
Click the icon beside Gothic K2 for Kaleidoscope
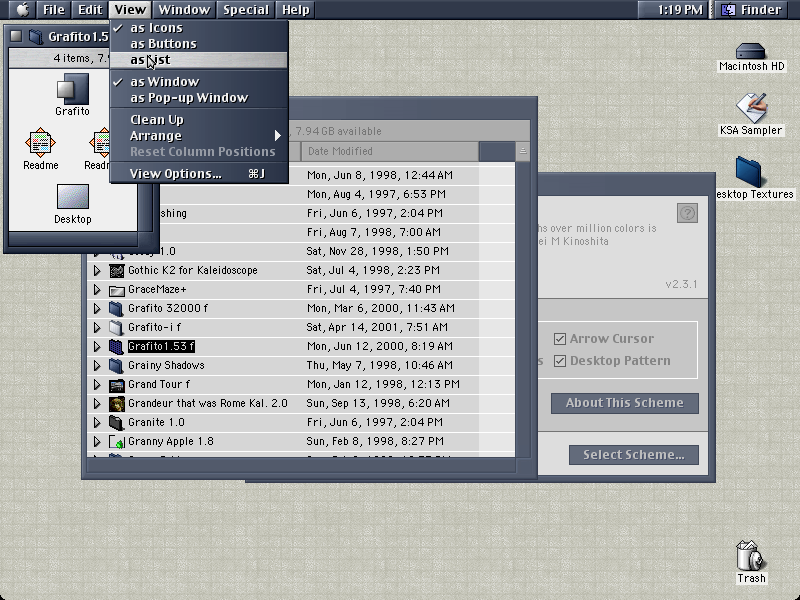(117, 270)
